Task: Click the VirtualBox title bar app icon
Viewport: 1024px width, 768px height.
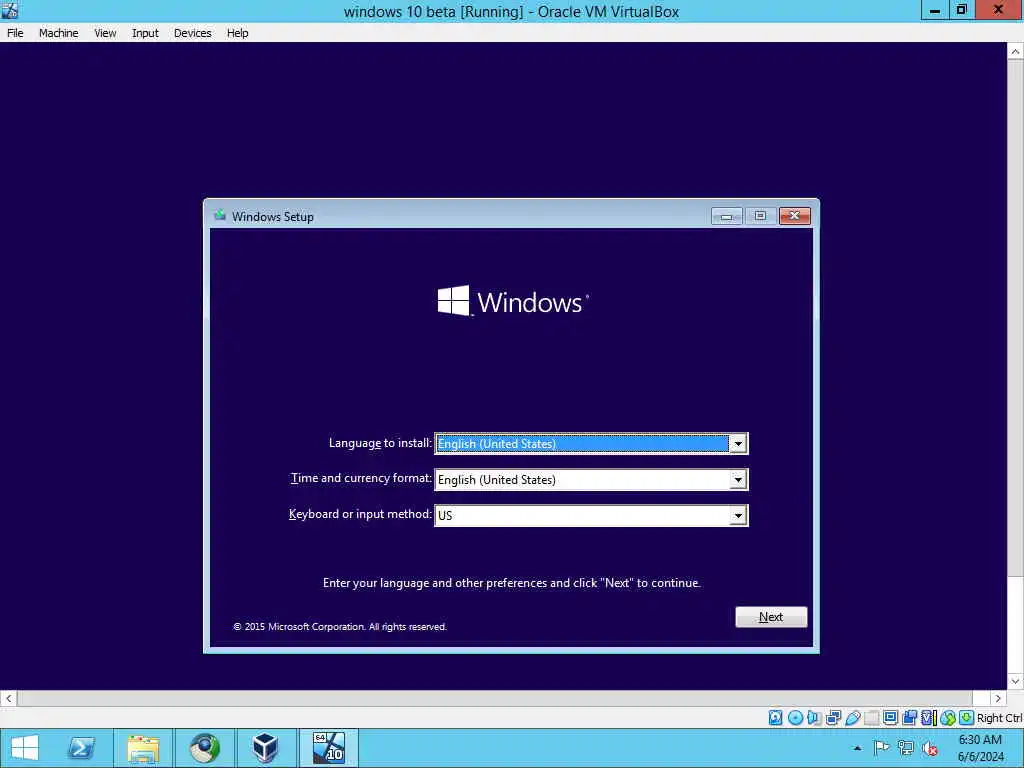Action: click(10, 10)
